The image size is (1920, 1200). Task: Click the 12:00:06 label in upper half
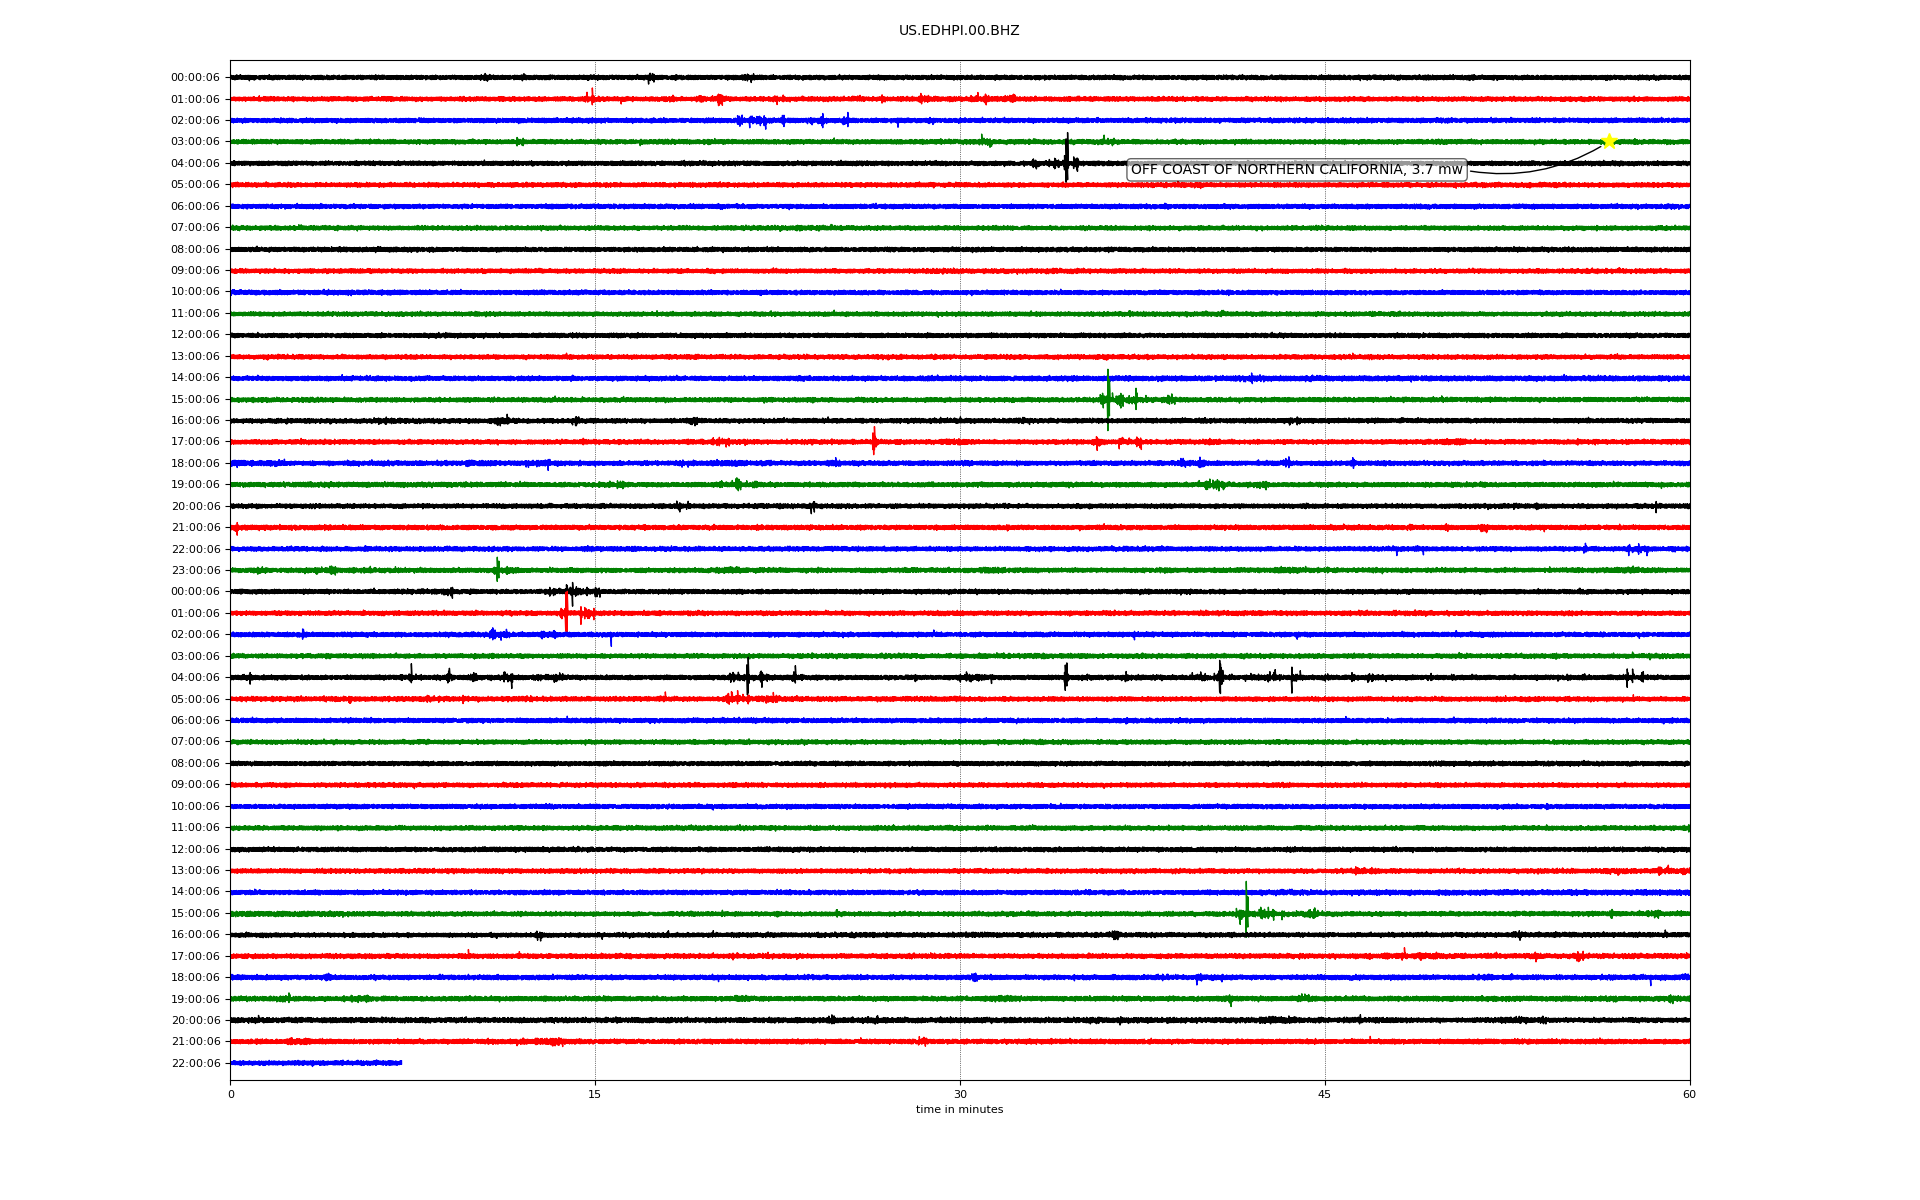click(x=195, y=335)
